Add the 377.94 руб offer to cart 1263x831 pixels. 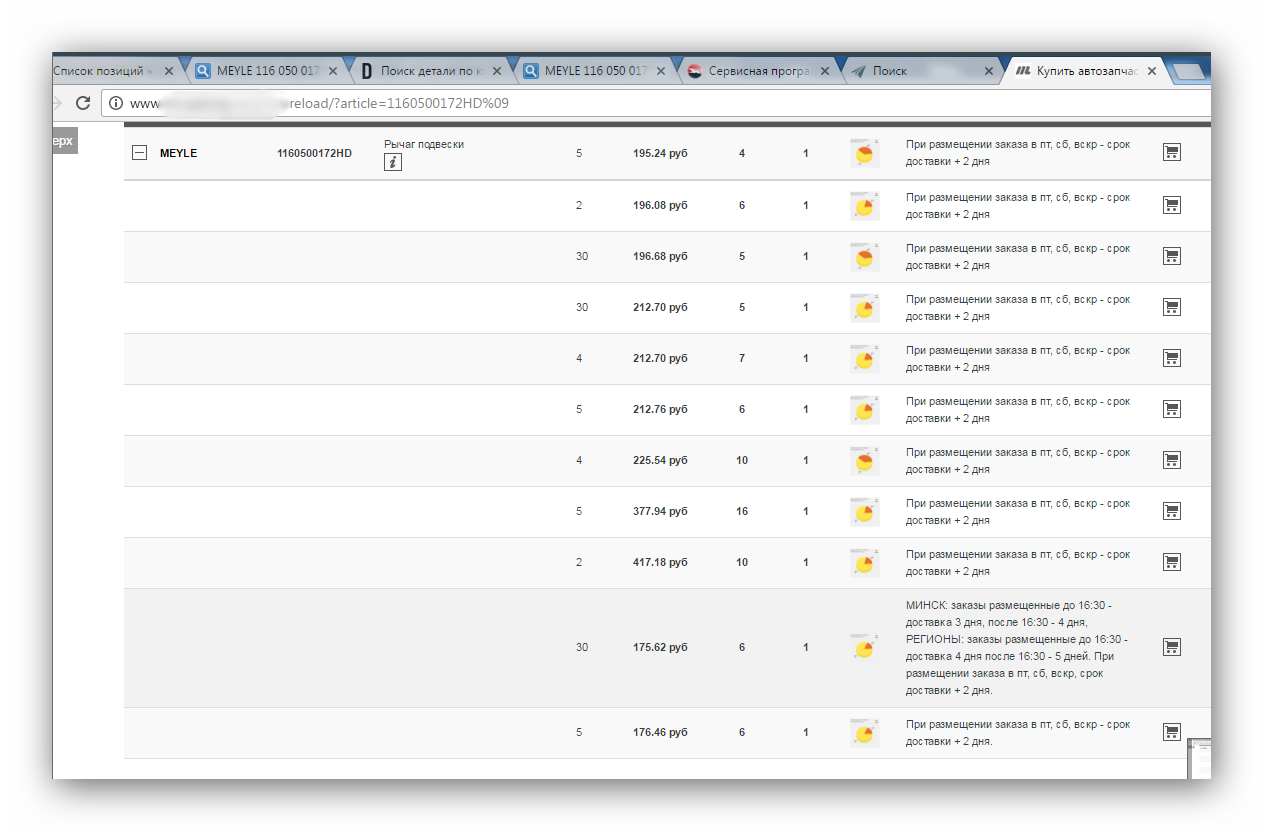tap(1172, 511)
